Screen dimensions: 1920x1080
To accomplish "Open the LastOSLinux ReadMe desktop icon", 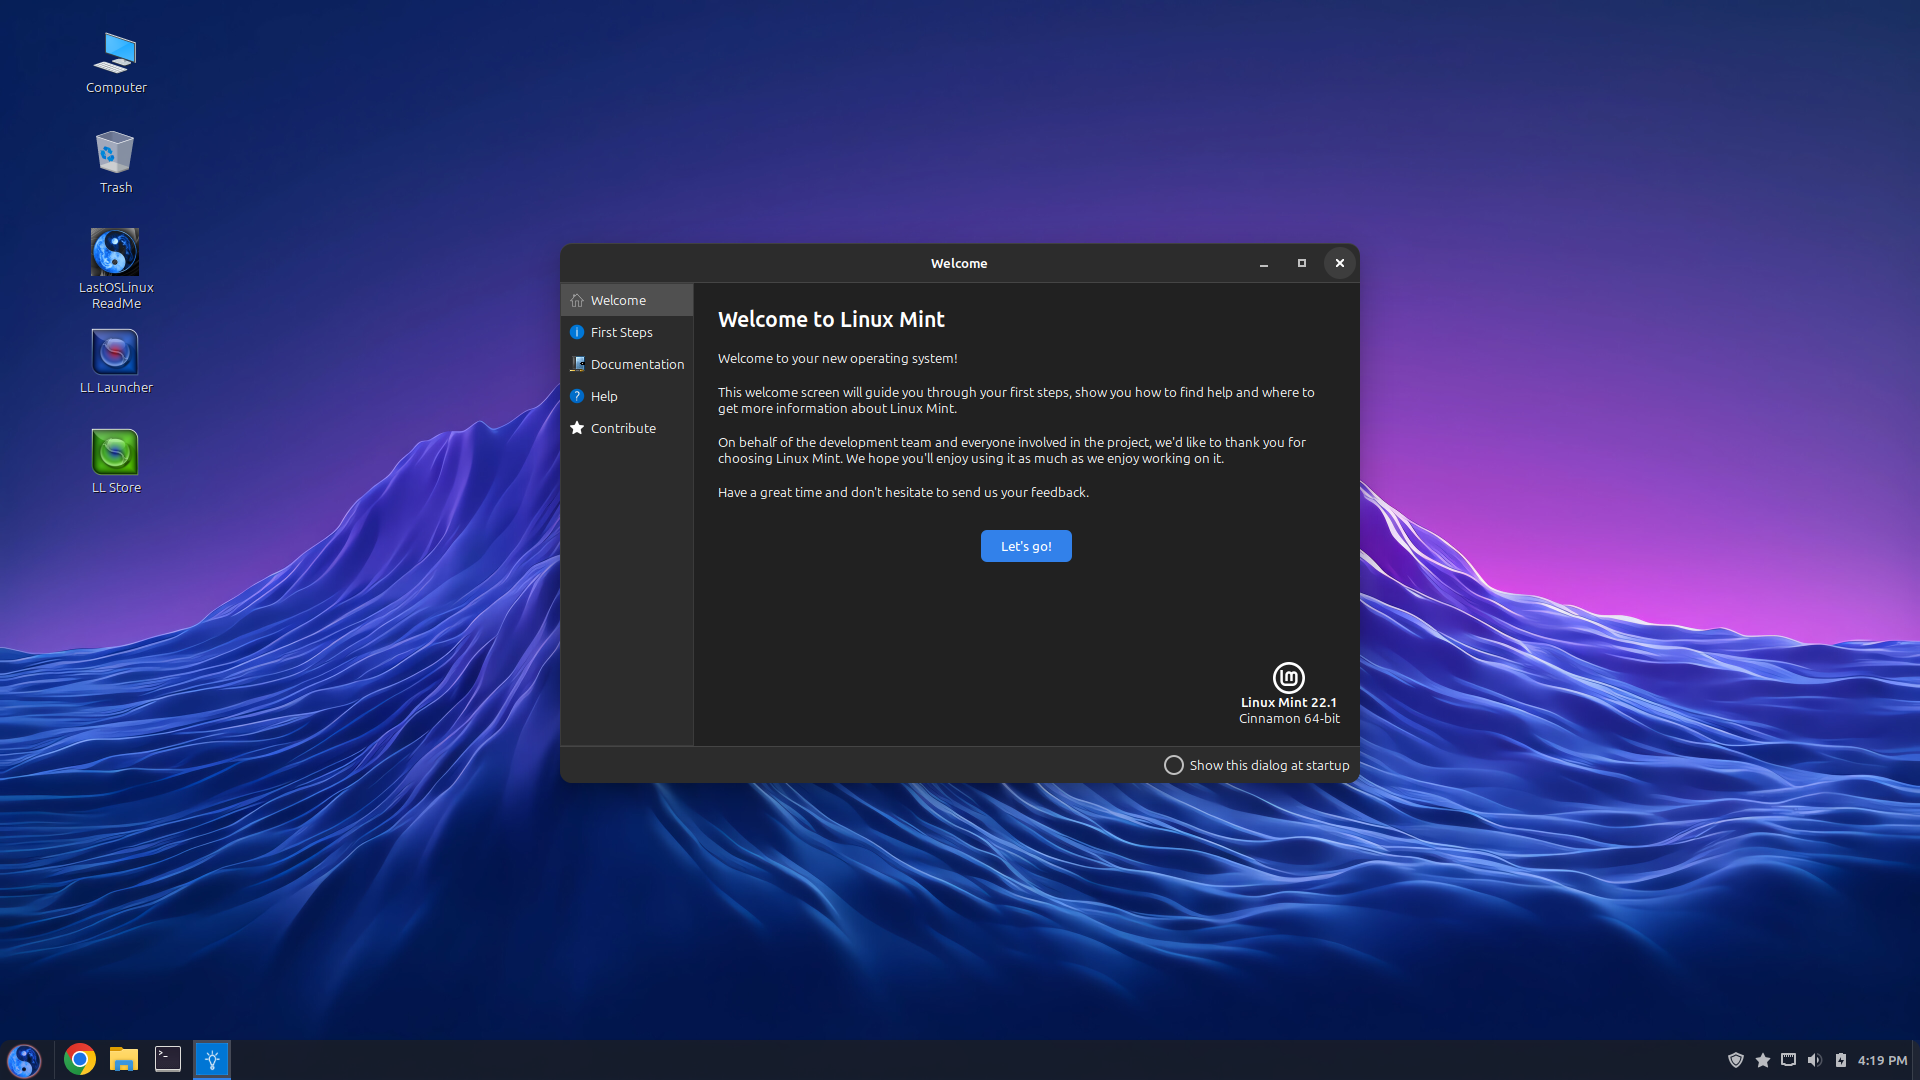I will click(116, 269).
